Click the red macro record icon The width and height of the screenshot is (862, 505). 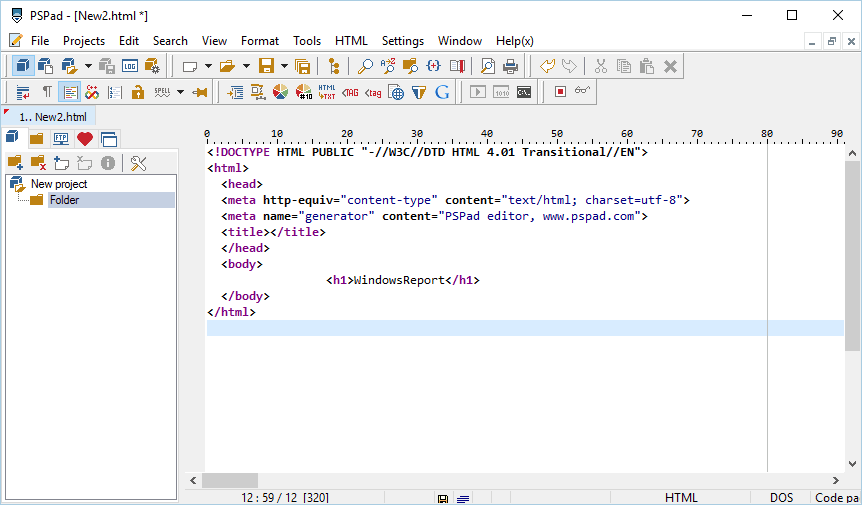560,92
